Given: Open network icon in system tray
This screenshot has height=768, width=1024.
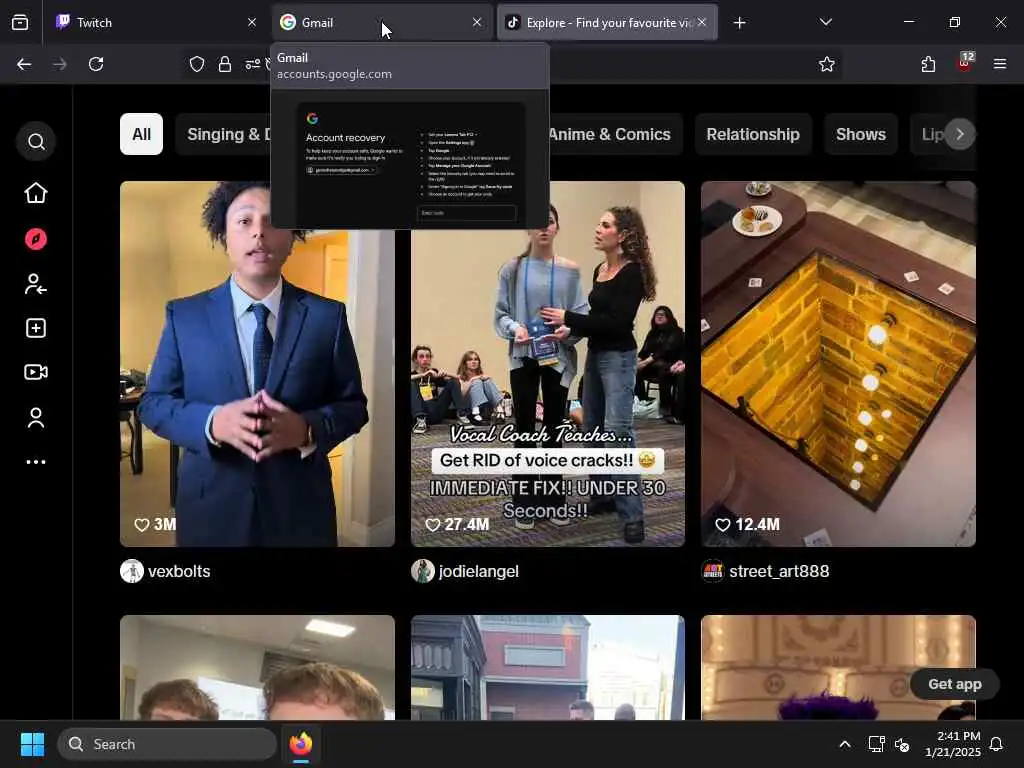Looking at the screenshot, I should (x=876, y=744).
